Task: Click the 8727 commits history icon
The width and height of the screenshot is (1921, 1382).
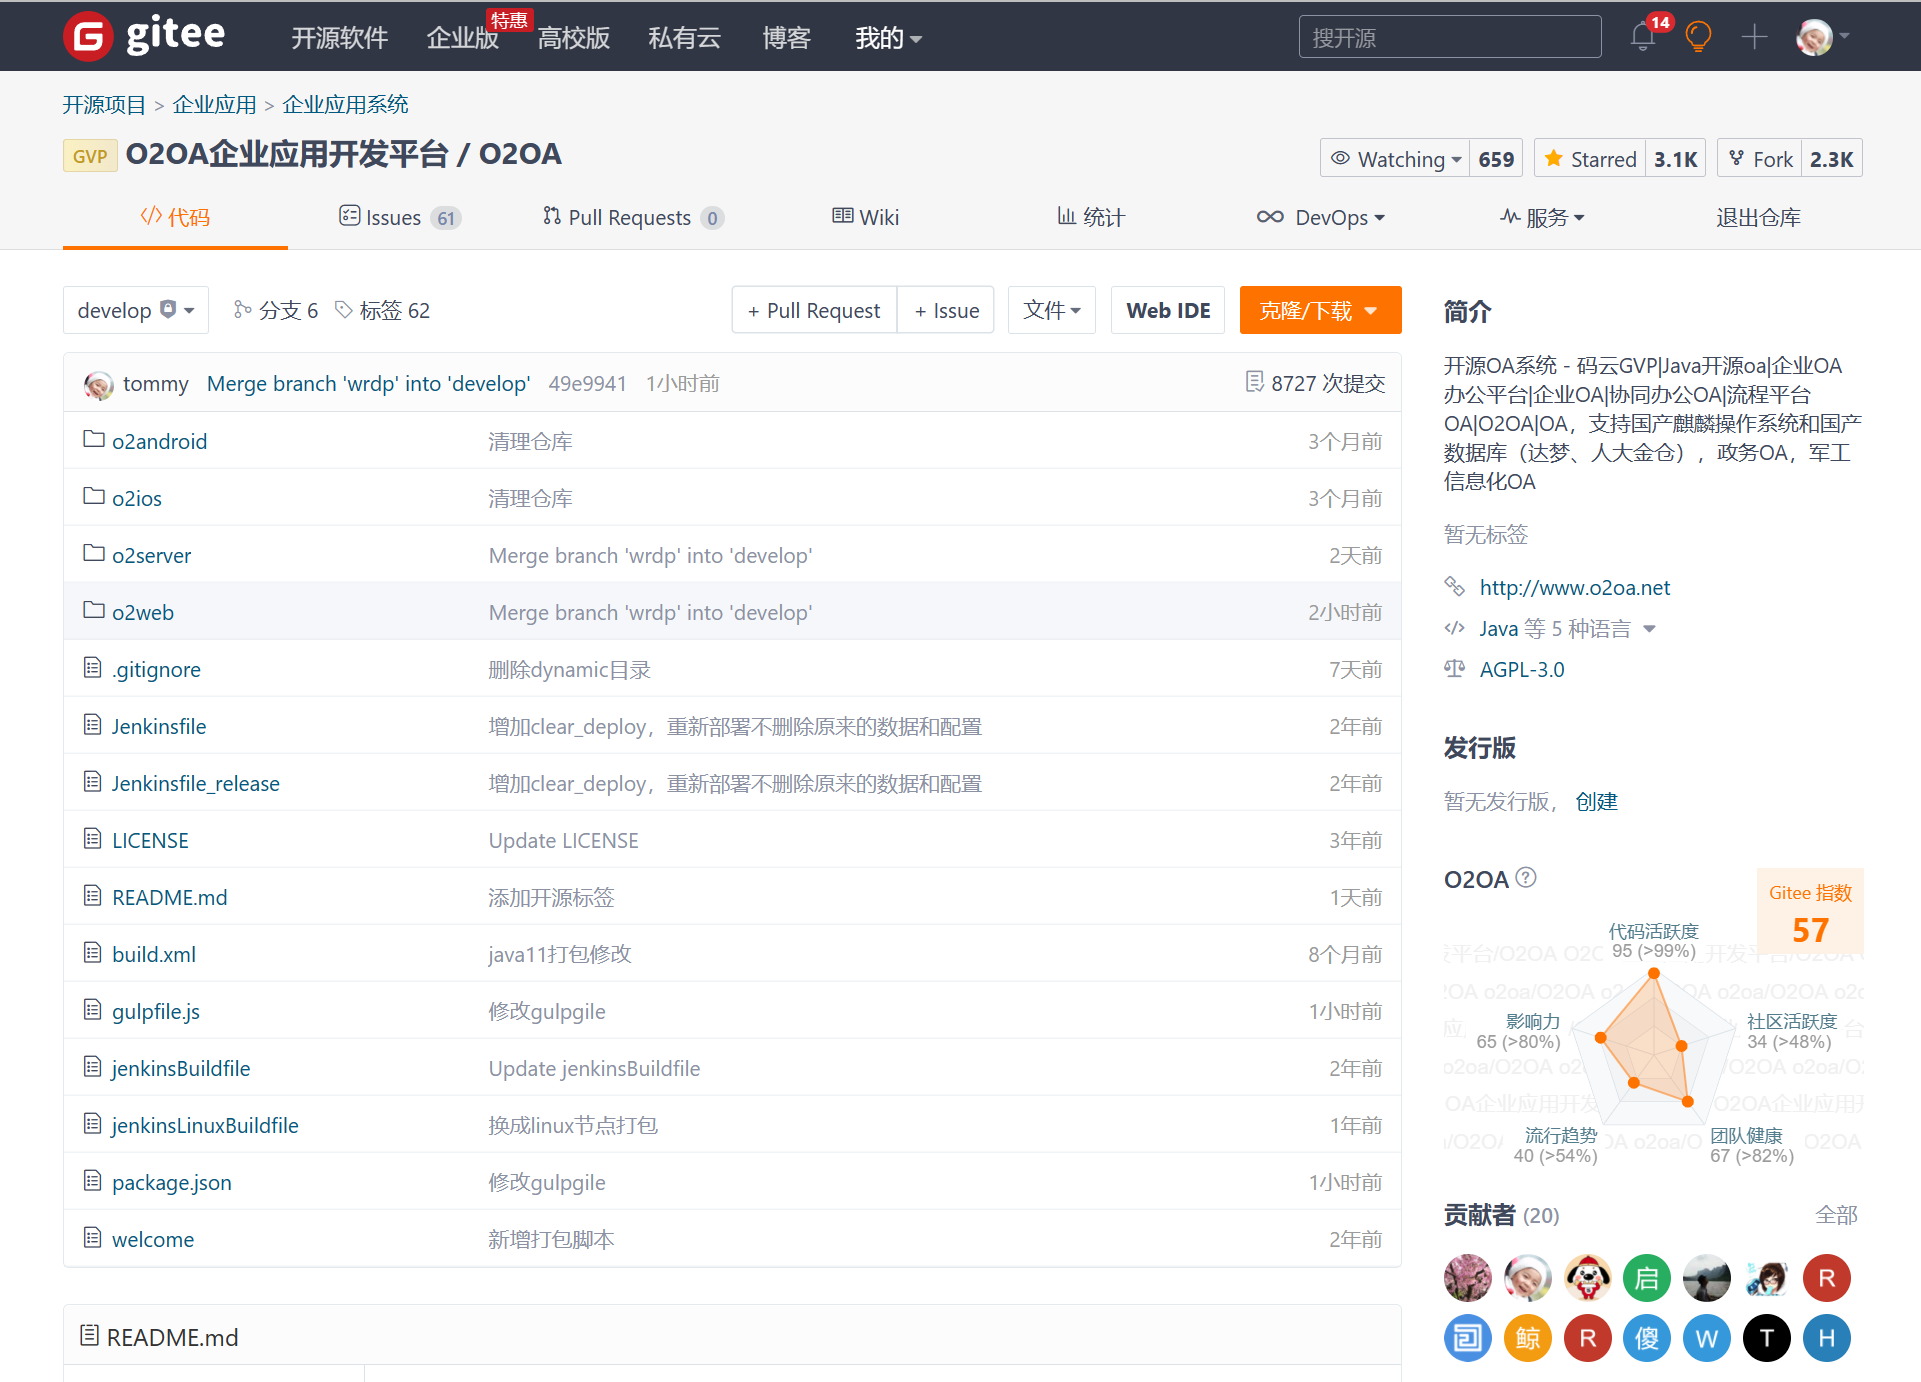Action: coord(1254,382)
